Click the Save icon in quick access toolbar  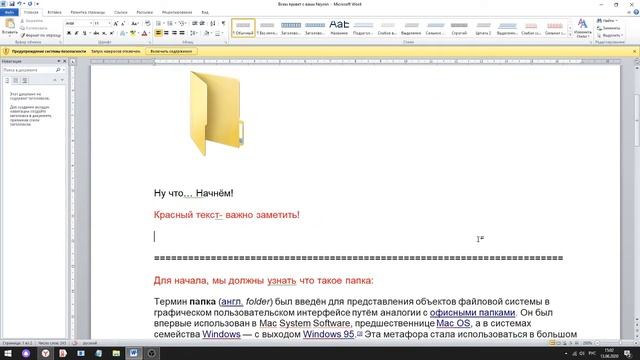tap(12, 4)
